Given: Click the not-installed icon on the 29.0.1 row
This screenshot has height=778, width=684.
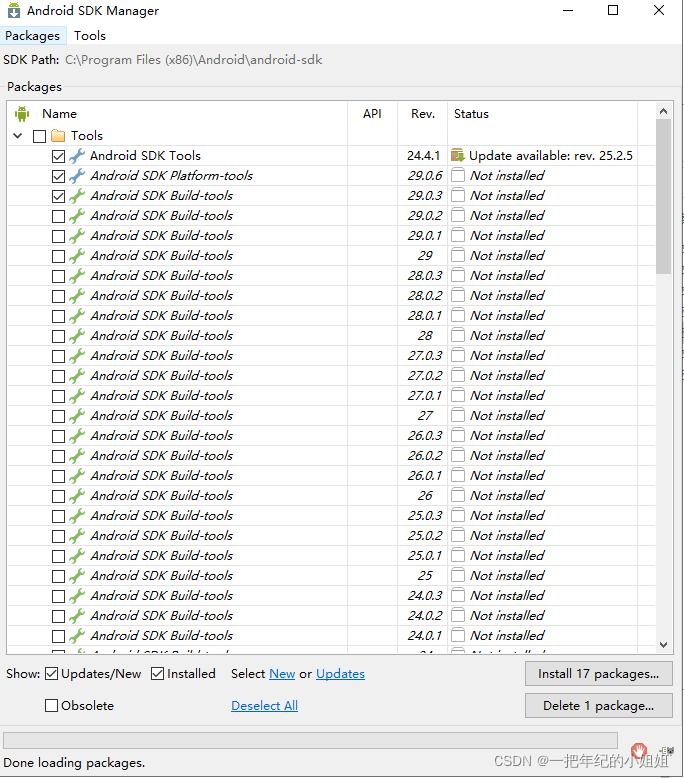Looking at the screenshot, I should click(x=458, y=236).
